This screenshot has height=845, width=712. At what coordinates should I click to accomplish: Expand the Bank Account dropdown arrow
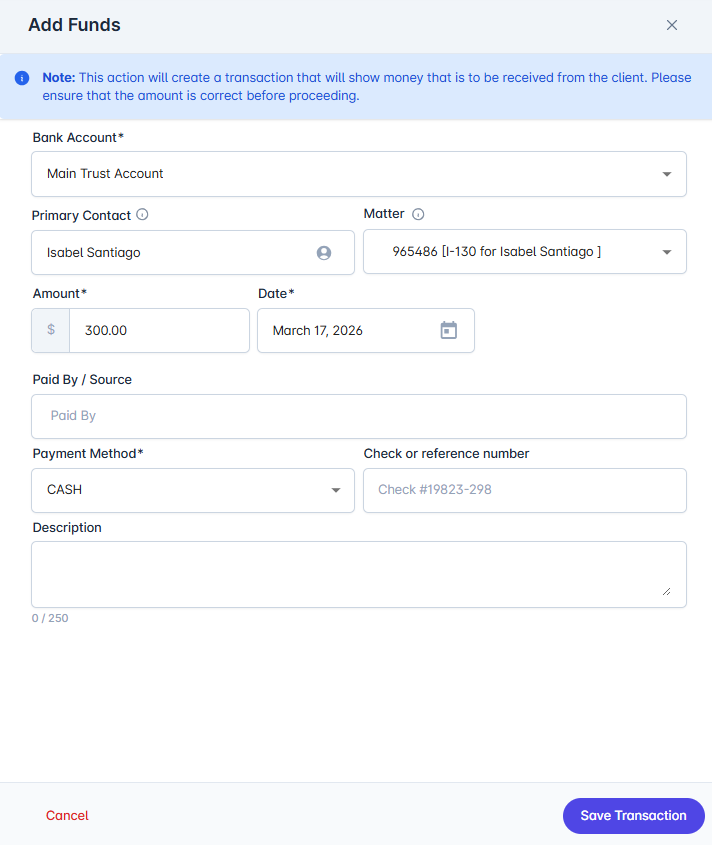[x=667, y=174]
